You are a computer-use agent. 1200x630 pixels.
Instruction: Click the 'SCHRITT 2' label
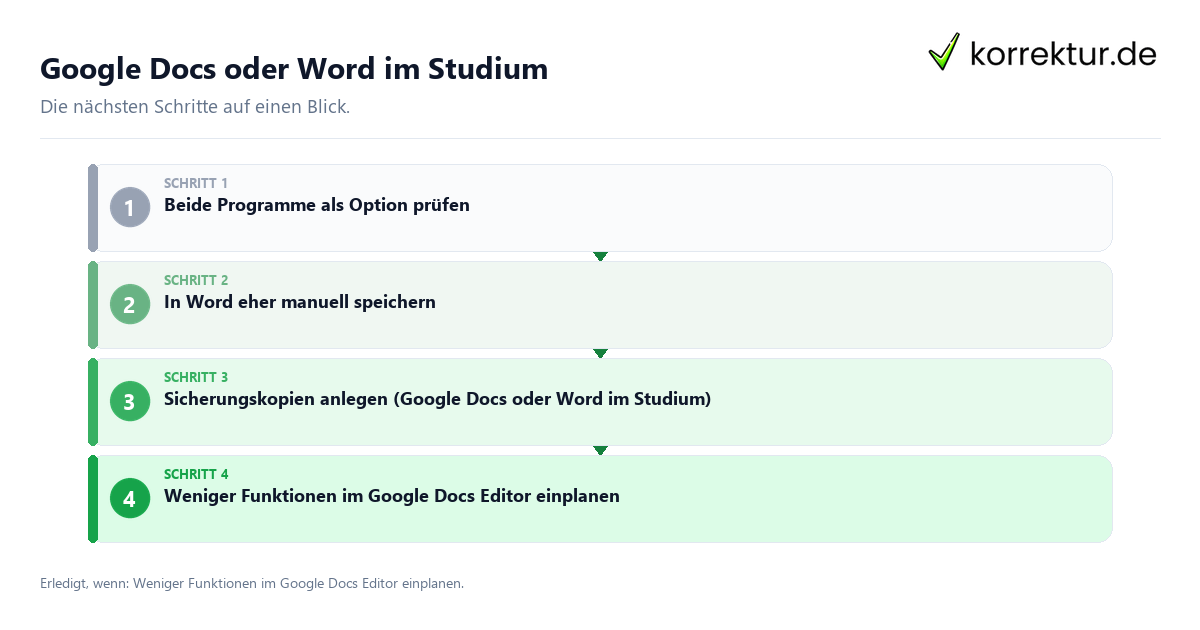click(x=196, y=280)
